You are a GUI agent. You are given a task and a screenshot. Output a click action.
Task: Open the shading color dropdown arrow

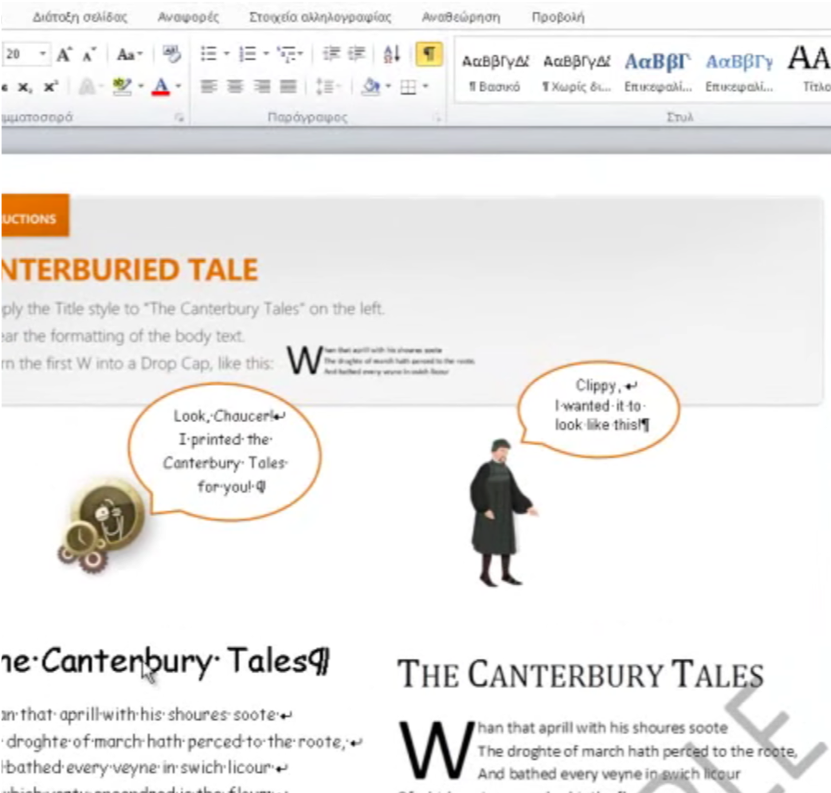pyautogui.click(x=388, y=86)
